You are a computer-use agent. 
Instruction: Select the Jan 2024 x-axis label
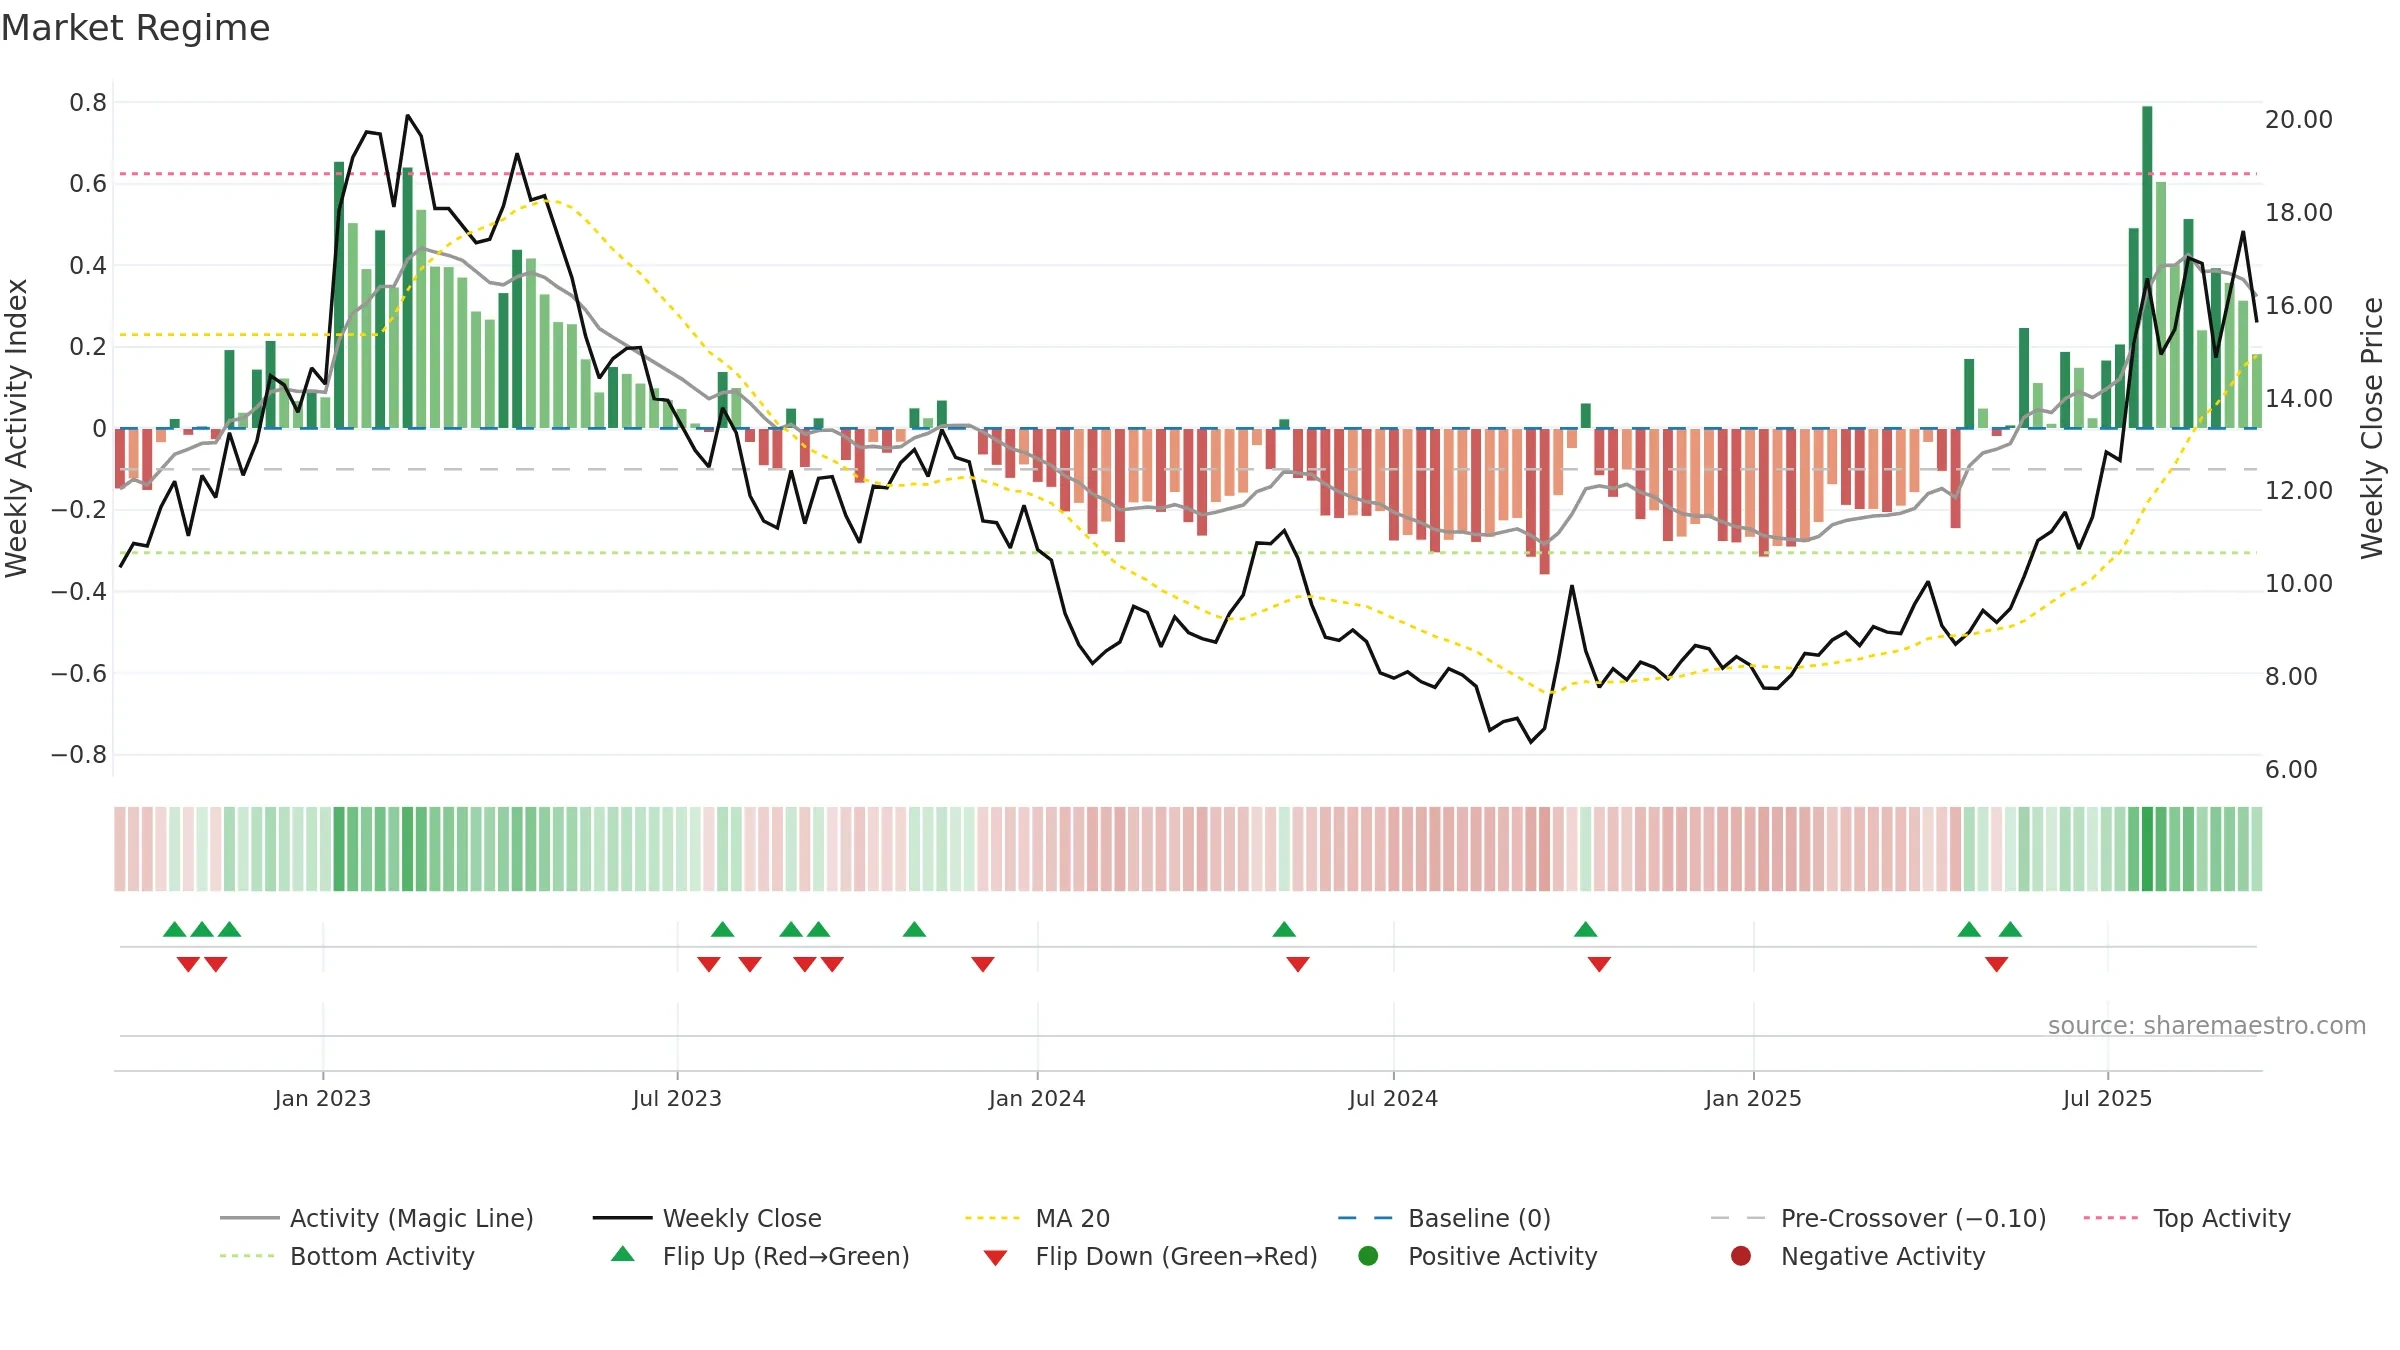tap(1037, 1098)
